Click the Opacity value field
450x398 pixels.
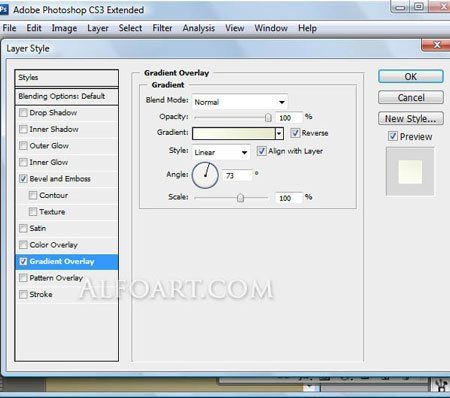tap(289, 118)
